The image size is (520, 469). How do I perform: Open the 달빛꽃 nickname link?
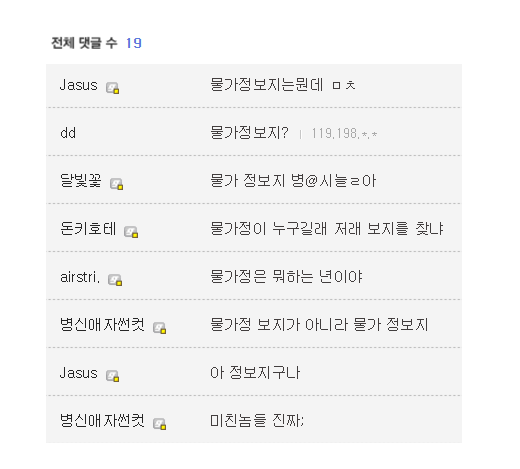point(81,181)
